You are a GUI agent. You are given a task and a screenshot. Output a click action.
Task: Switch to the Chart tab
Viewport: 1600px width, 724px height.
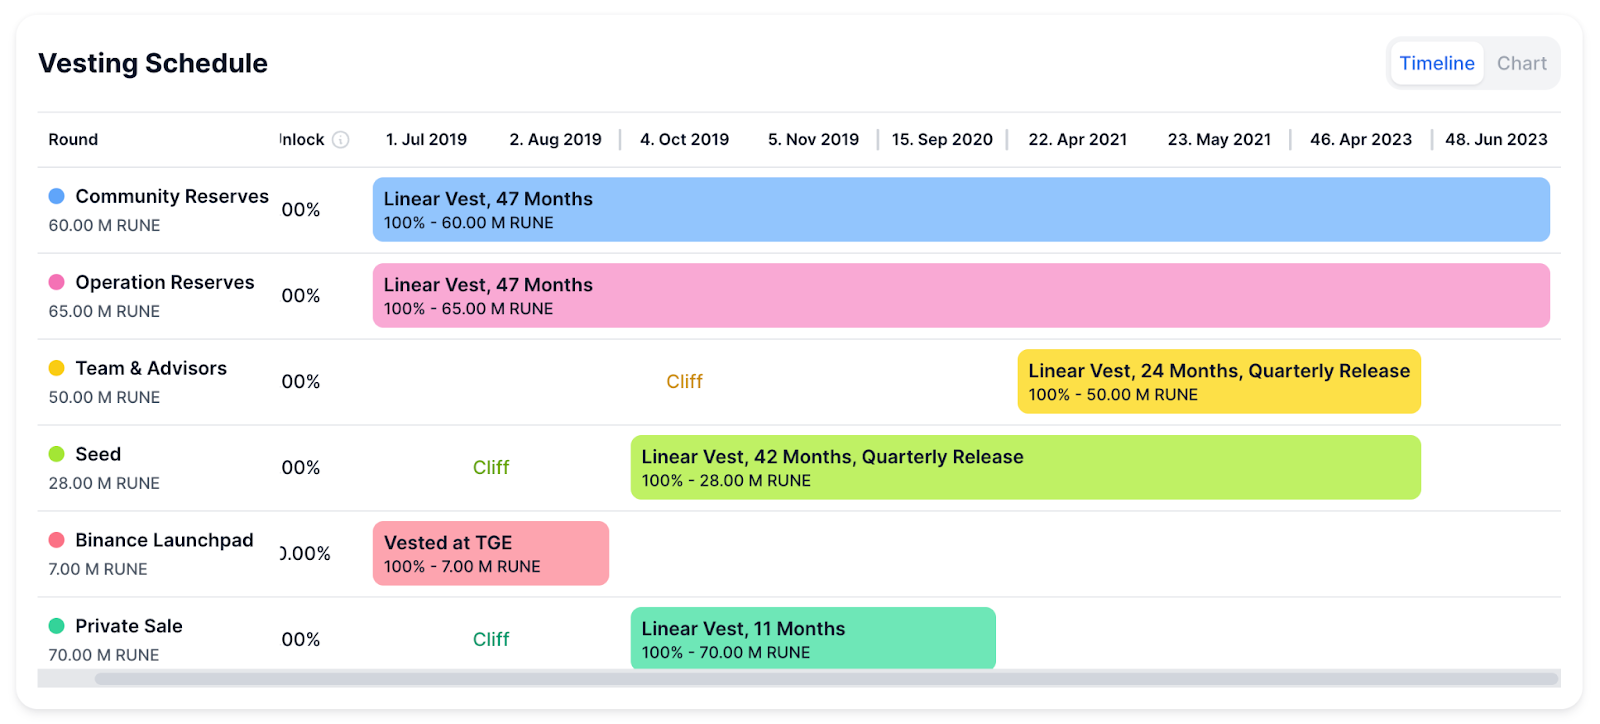click(1521, 63)
